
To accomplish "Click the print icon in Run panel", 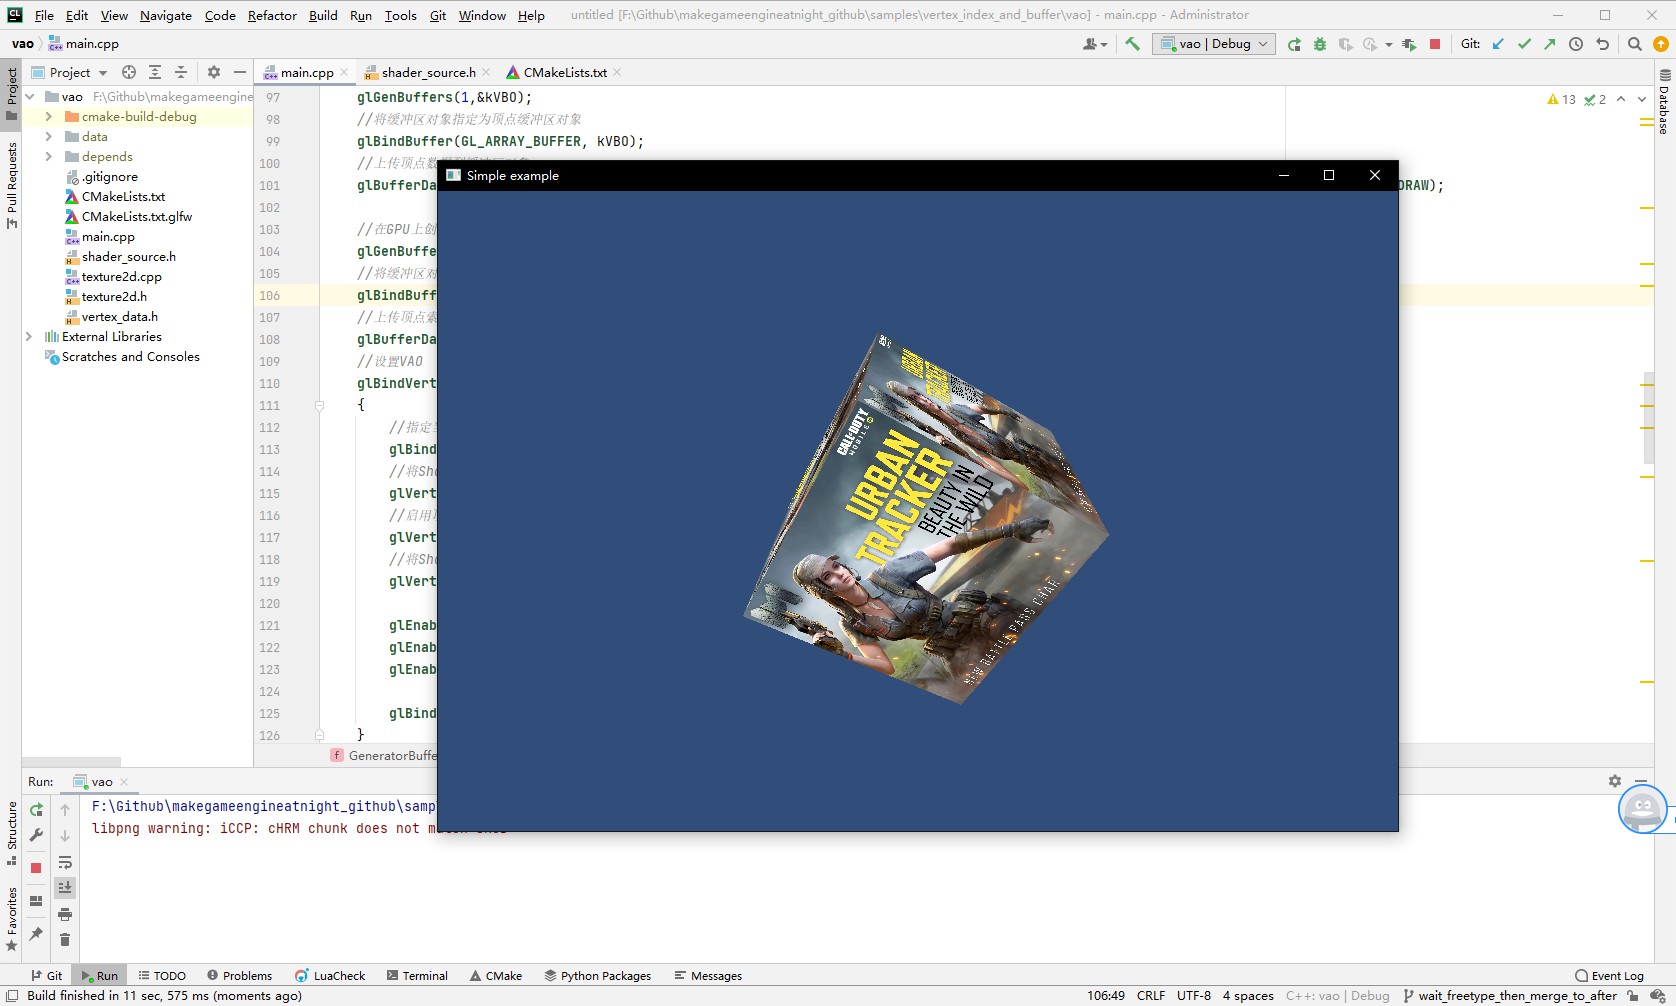I will click(65, 914).
